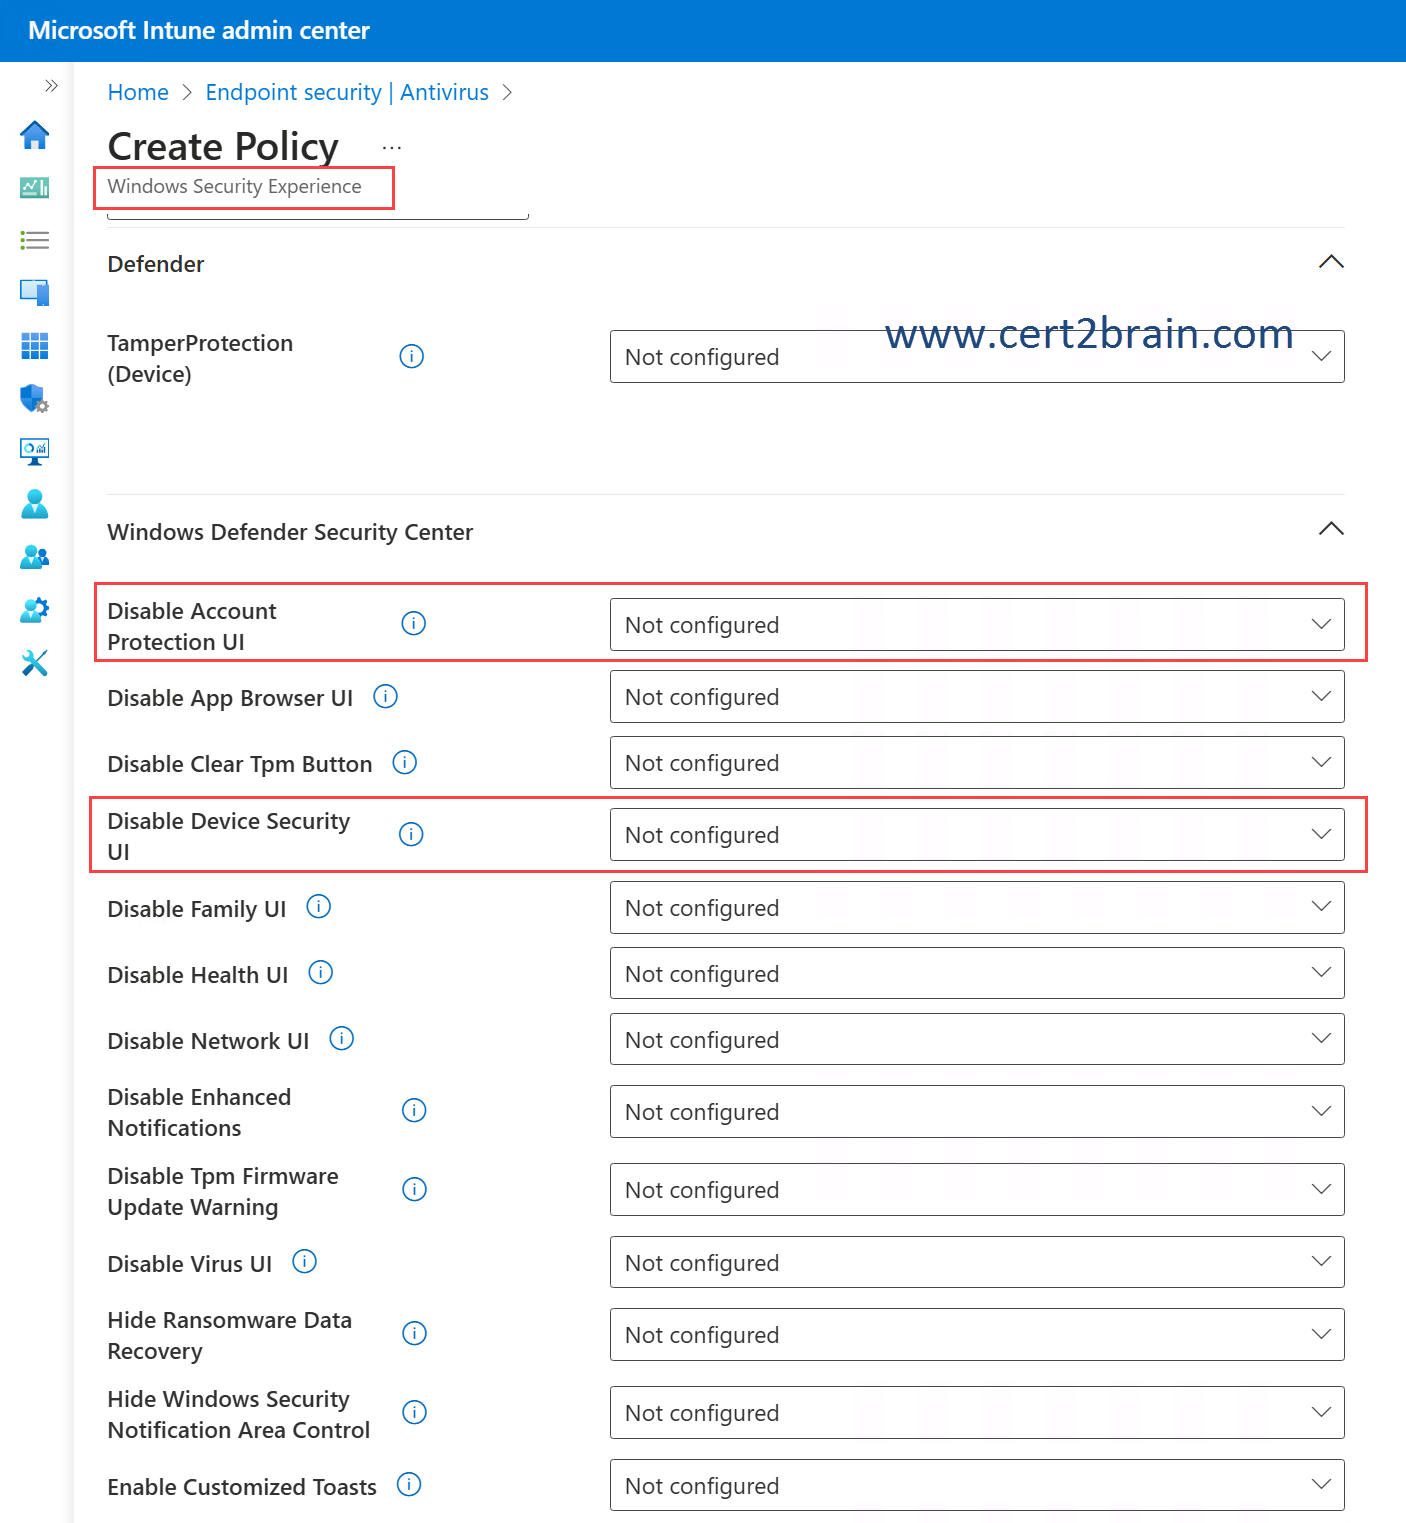Open the Devices icon in the sidebar
1406x1523 pixels.
click(35, 292)
